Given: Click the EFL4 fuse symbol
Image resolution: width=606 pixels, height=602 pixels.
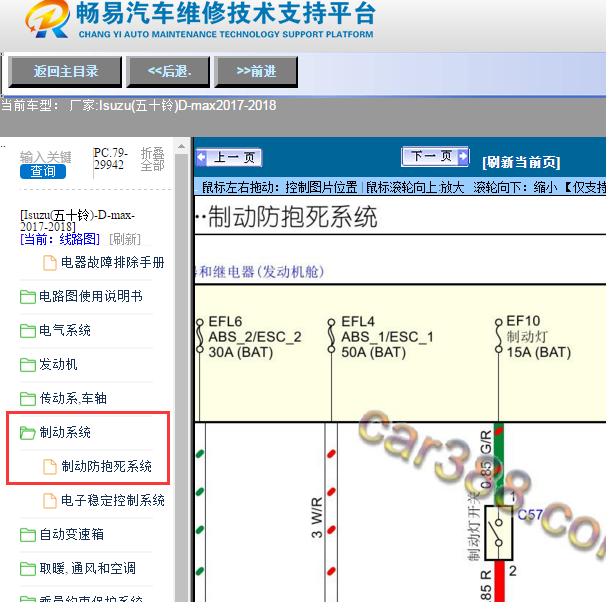Looking at the screenshot, I should 331,336.
